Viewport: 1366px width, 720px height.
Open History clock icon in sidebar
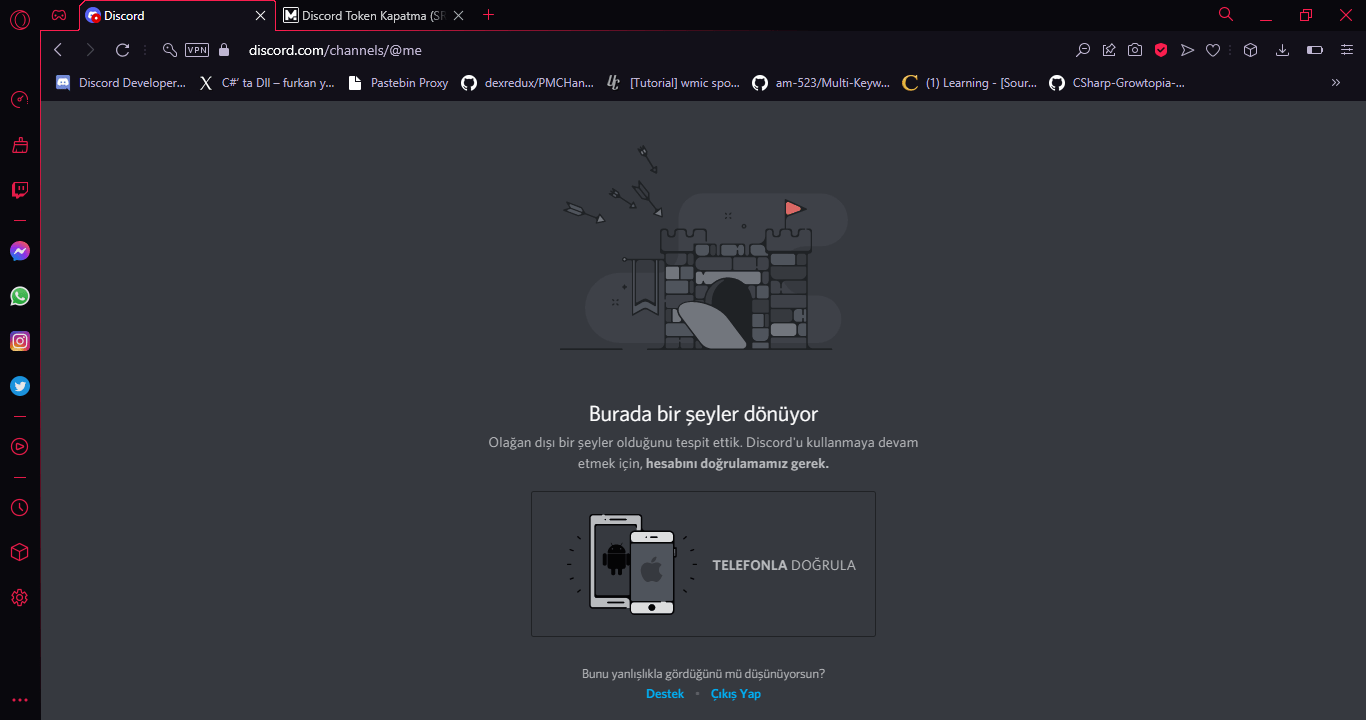coord(19,508)
